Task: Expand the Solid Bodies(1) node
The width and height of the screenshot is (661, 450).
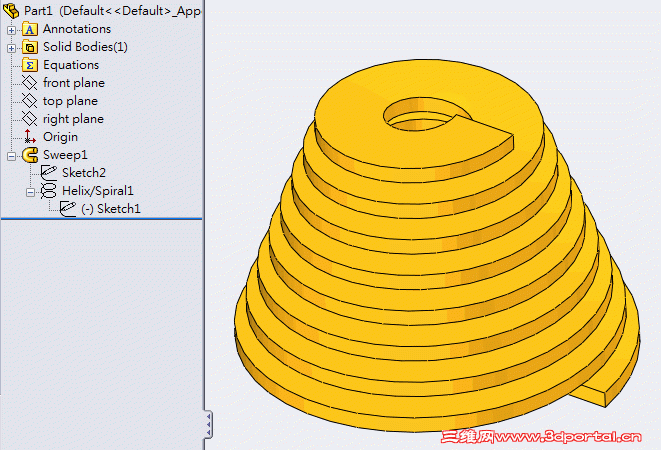Action: (x=11, y=48)
